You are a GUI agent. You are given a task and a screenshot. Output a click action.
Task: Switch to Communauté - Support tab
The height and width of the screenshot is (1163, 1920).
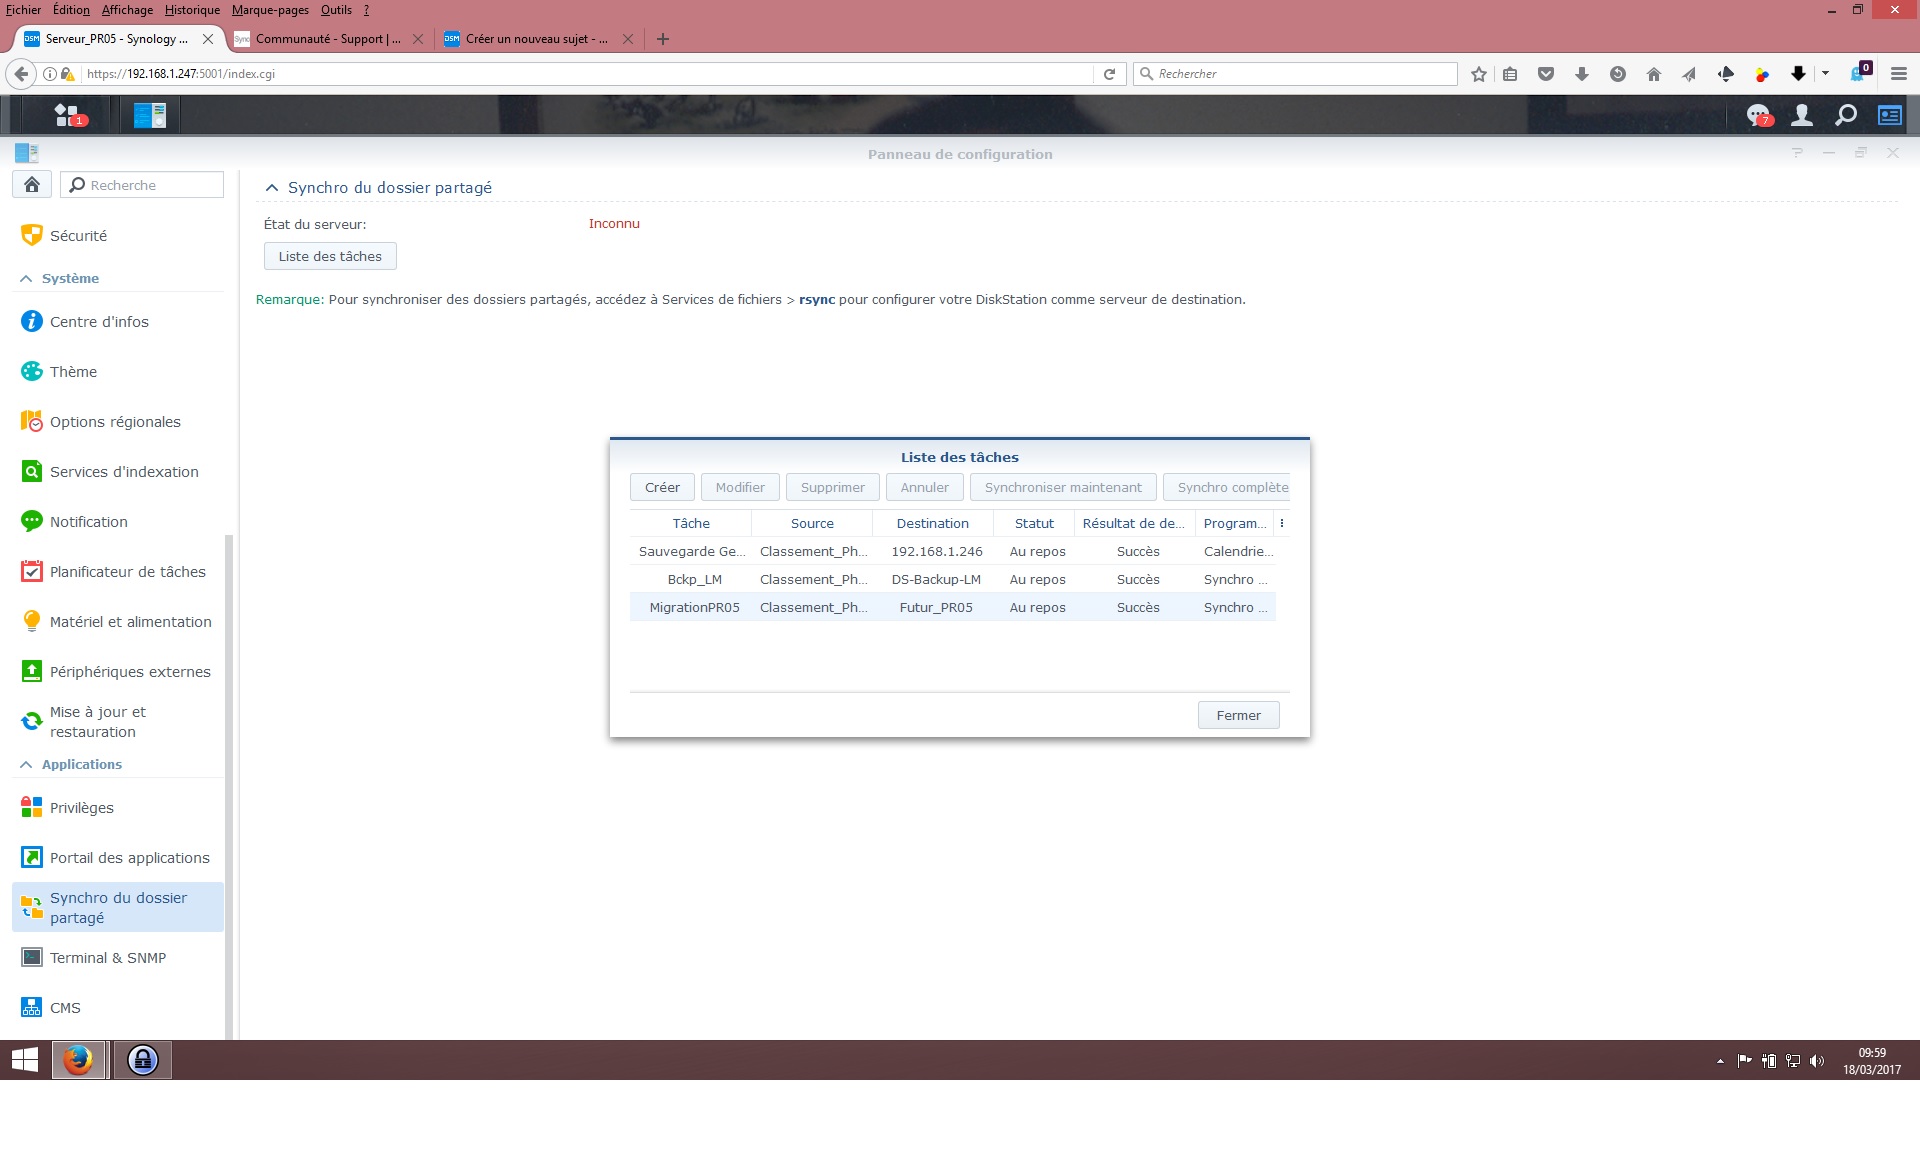[328, 39]
